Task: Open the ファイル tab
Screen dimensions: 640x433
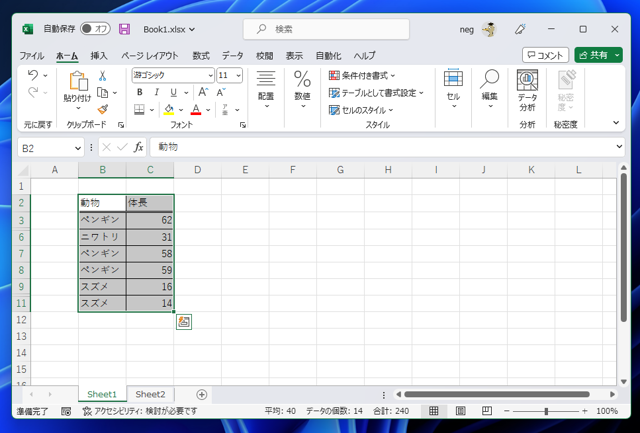Action: point(32,56)
